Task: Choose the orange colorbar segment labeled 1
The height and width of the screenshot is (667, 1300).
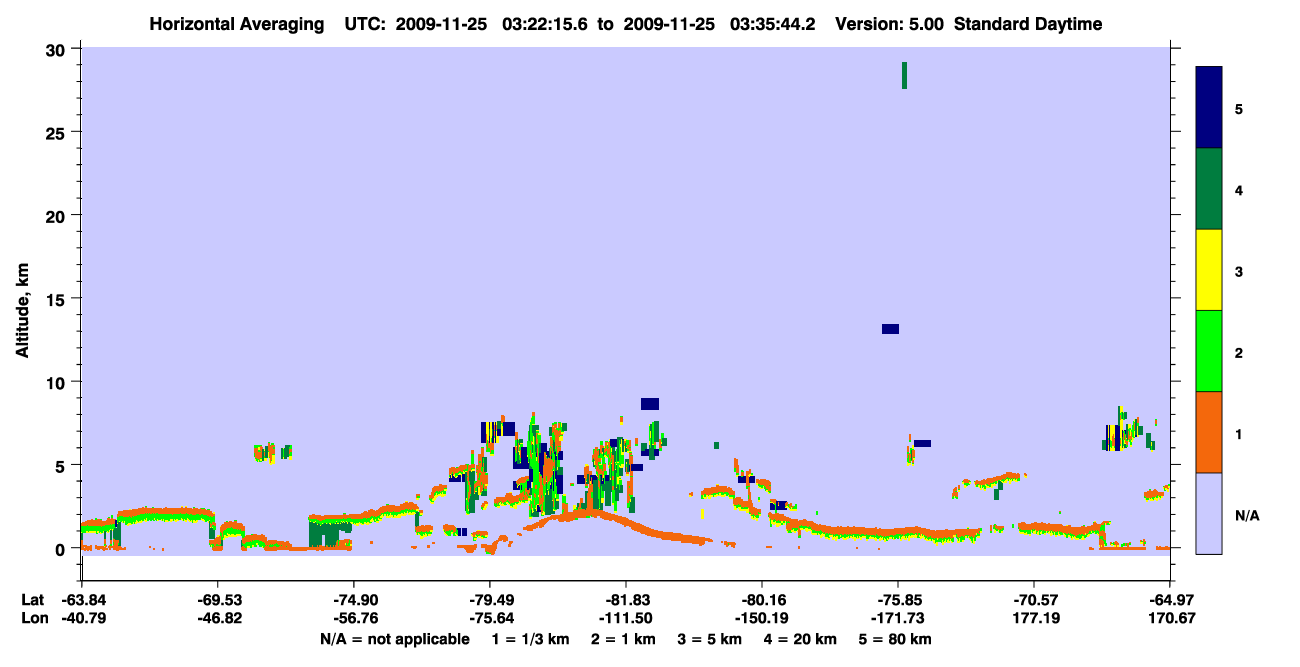Action: (x=1209, y=432)
